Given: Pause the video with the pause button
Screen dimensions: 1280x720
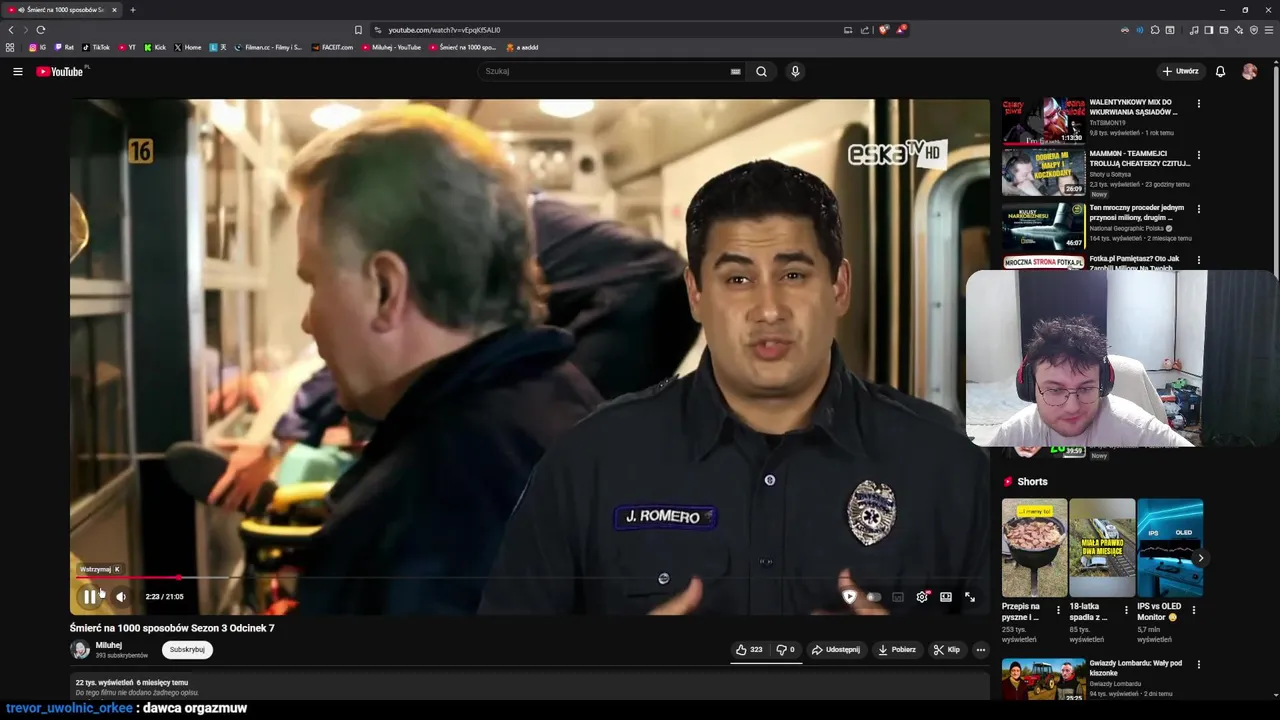Looking at the screenshot, I should [90, 597].
